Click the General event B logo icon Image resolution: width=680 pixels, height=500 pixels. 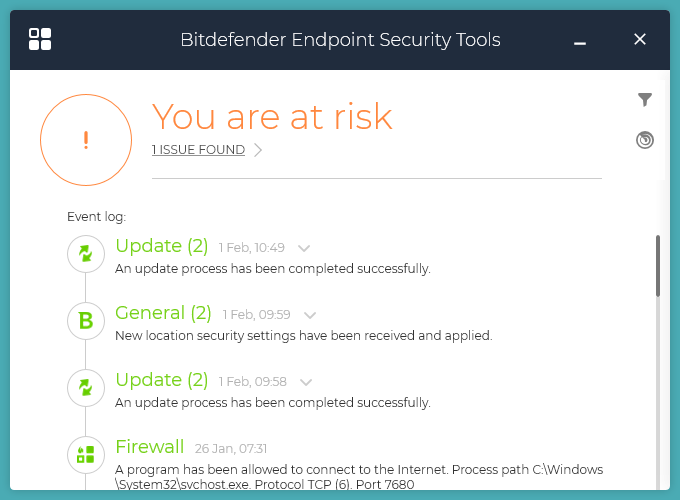(x=86, y=321)
